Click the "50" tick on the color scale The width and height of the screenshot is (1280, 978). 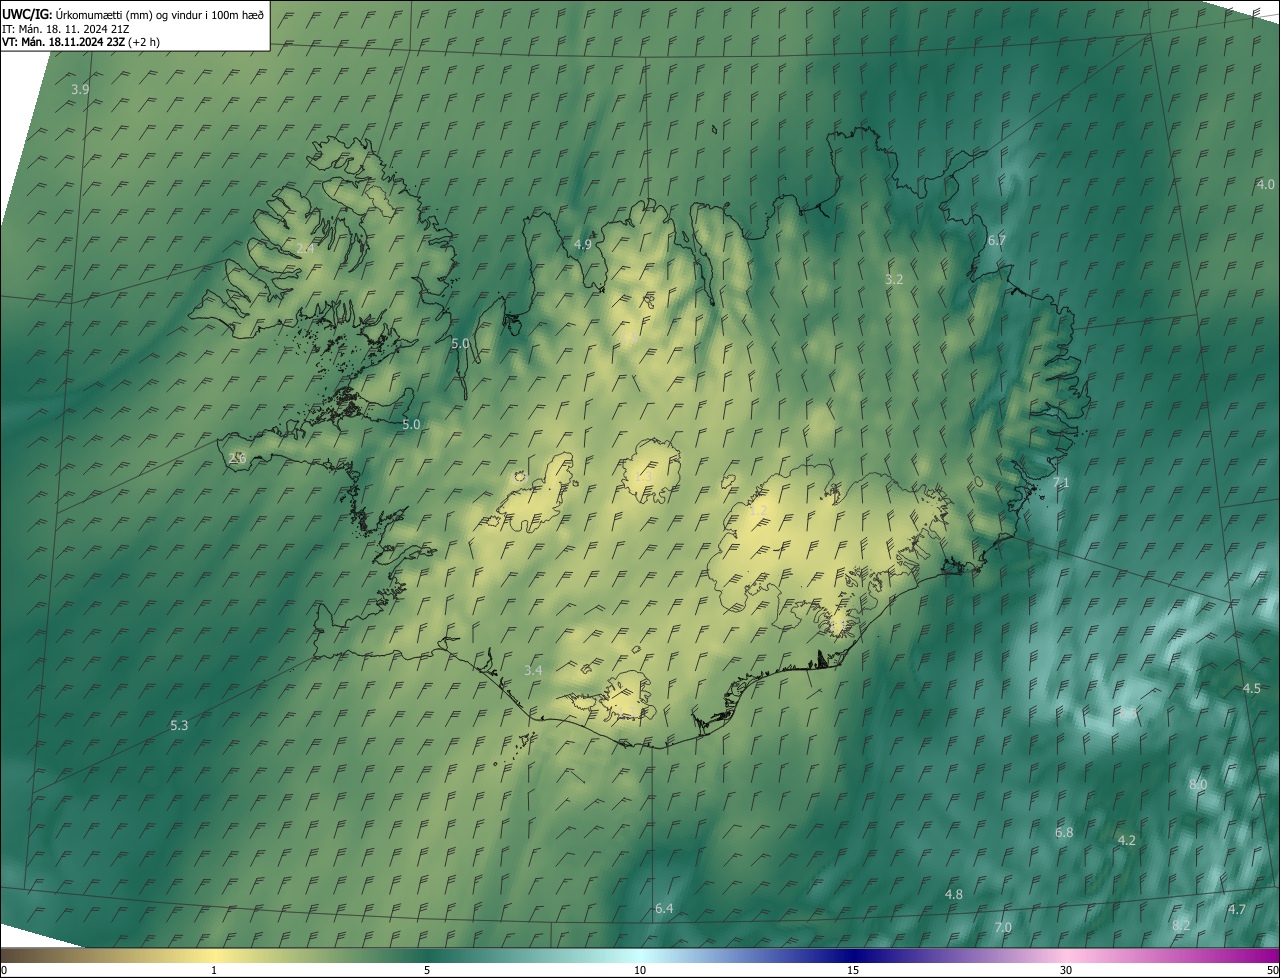pos(1272,971)
